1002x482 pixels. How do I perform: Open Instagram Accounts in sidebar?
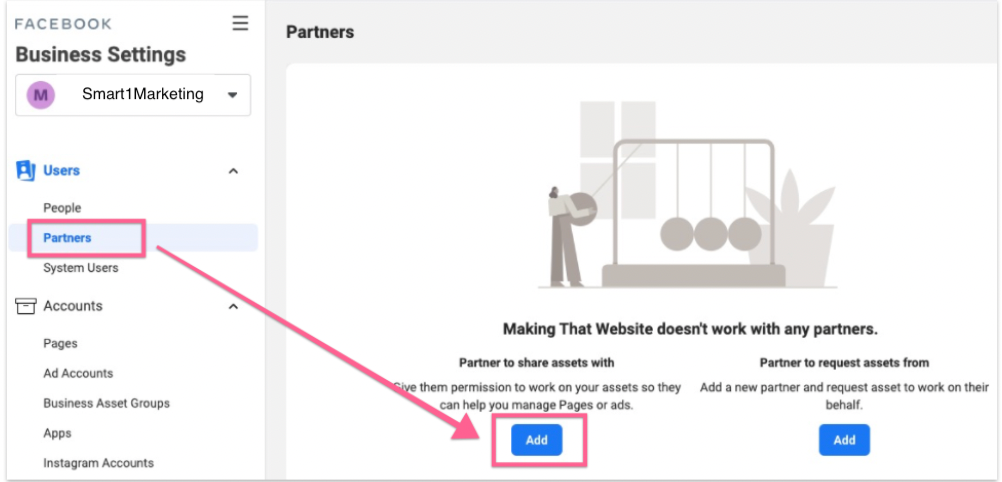[98, 463]
